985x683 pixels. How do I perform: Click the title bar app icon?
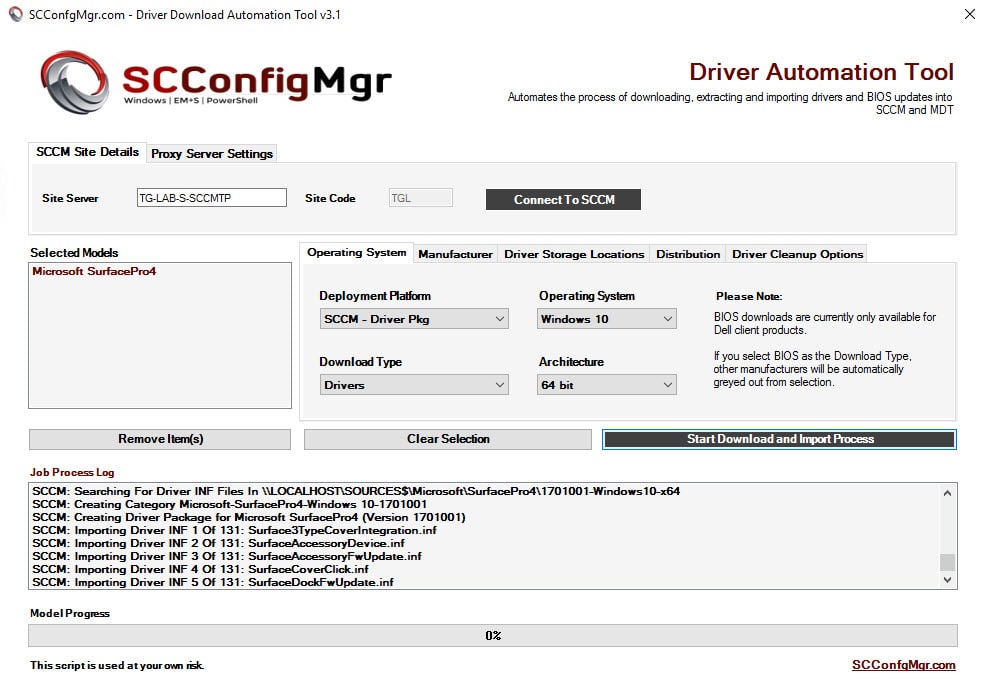coord(16,14)
